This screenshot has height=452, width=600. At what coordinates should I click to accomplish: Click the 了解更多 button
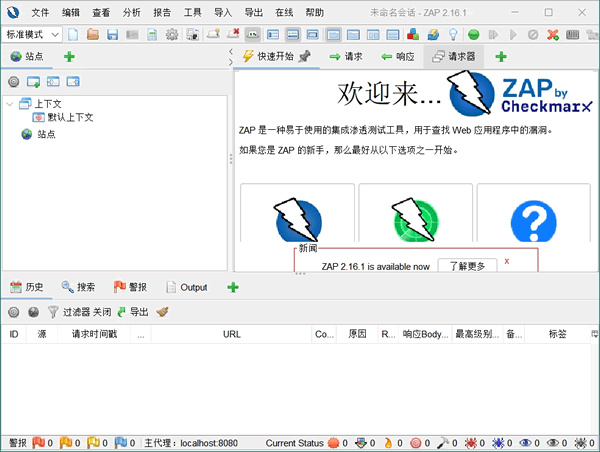coord(467,266)
